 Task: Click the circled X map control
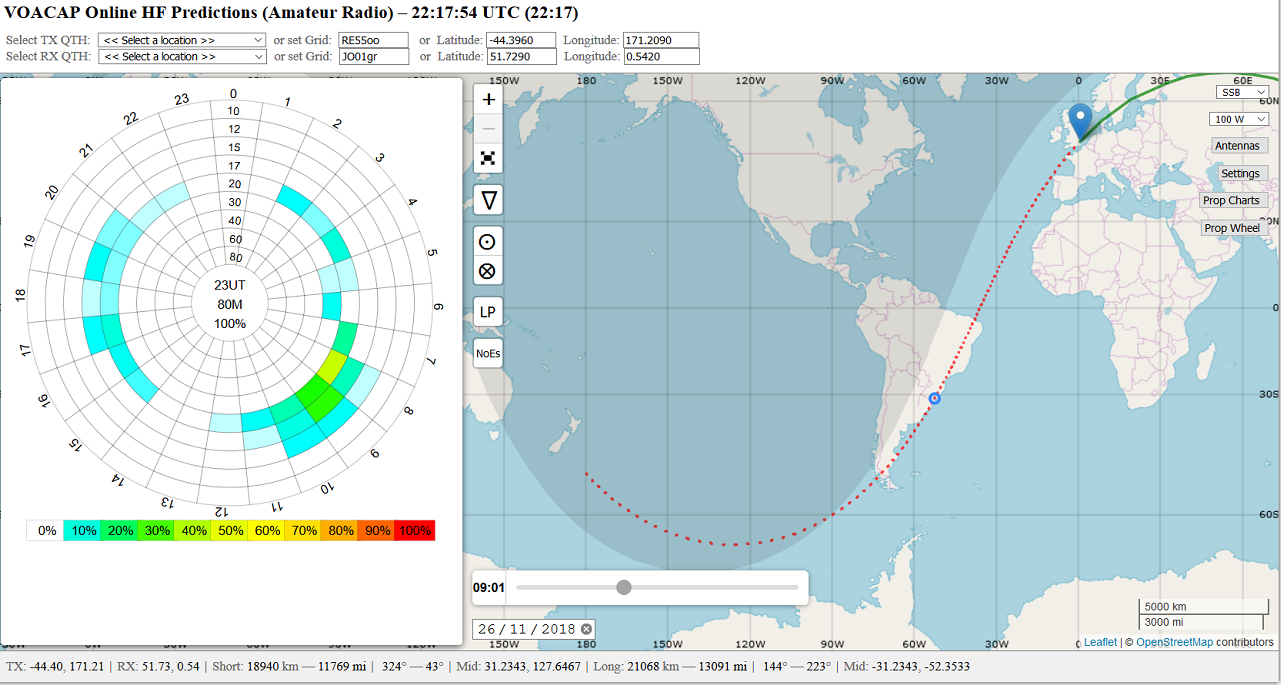click(x=488, y=271)
